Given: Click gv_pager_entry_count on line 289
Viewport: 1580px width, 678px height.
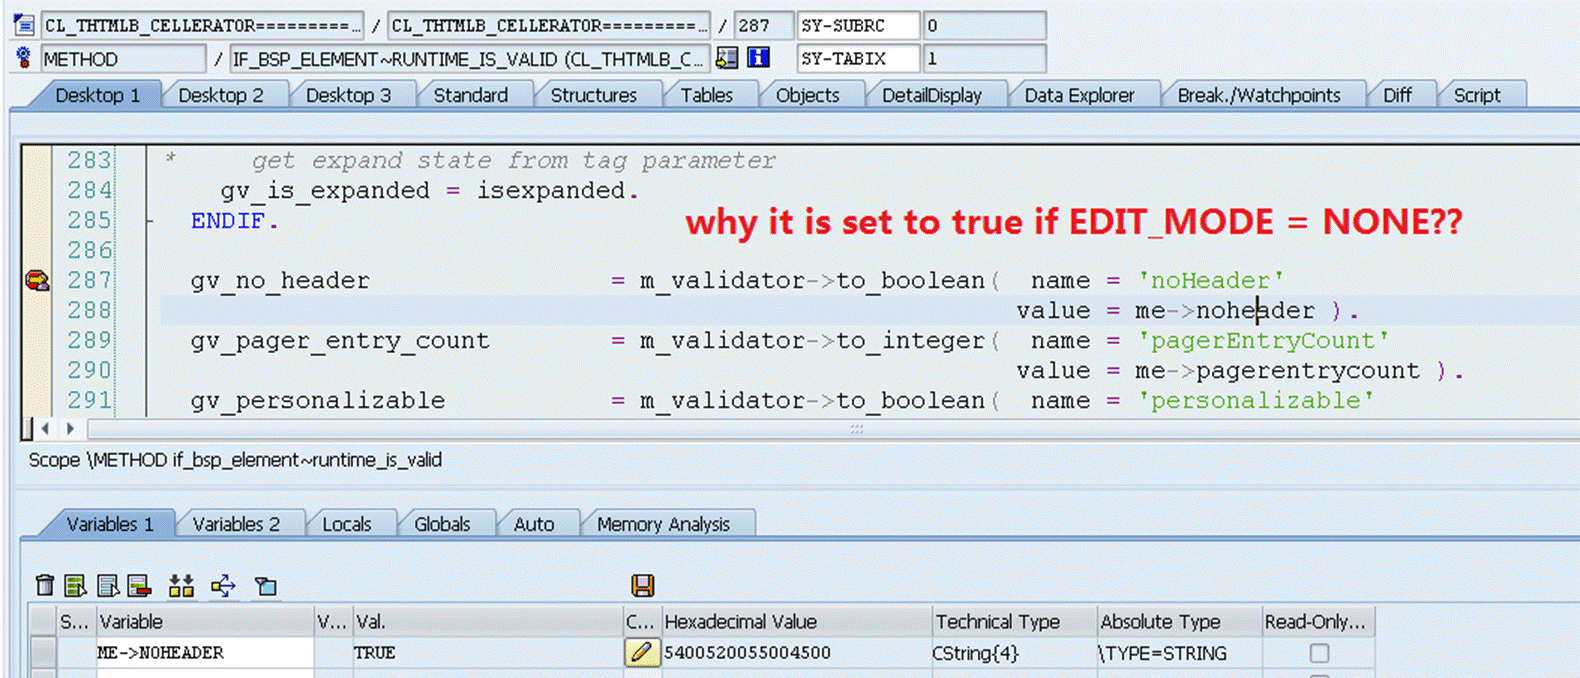Looking at the screenshot, I should (340, 341).
